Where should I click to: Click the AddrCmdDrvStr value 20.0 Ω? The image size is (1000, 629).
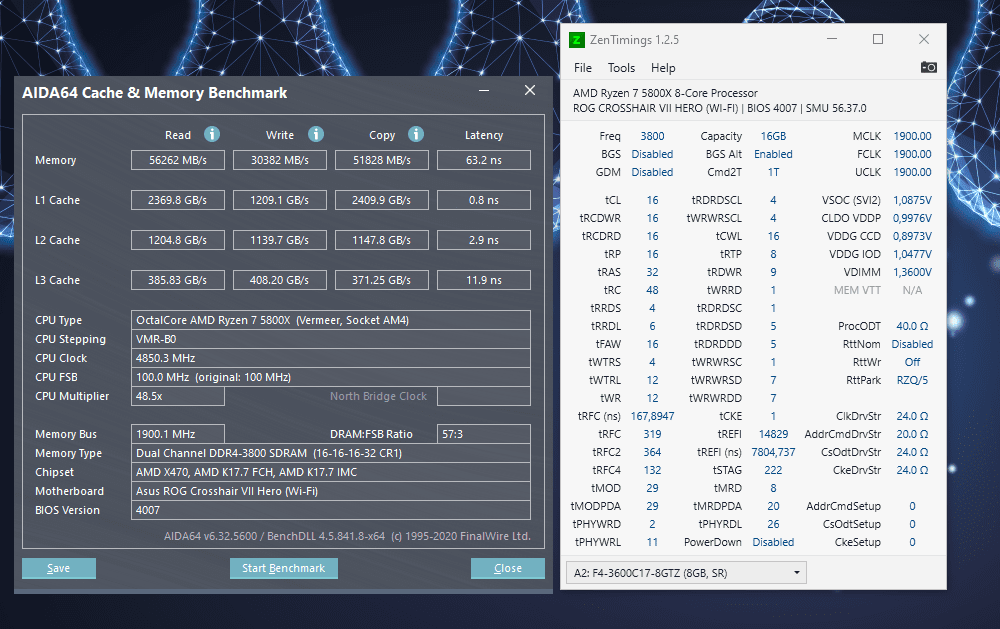click(x=912, y=434)
